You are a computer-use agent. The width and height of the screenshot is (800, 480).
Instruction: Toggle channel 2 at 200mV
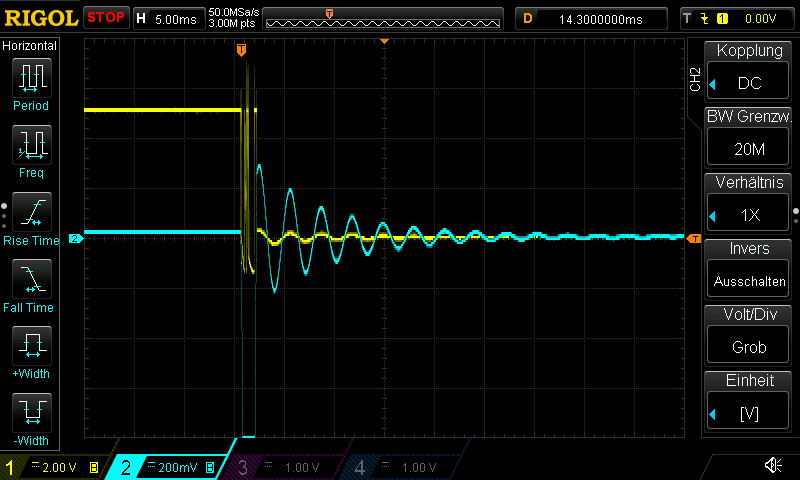click(172, 467)
